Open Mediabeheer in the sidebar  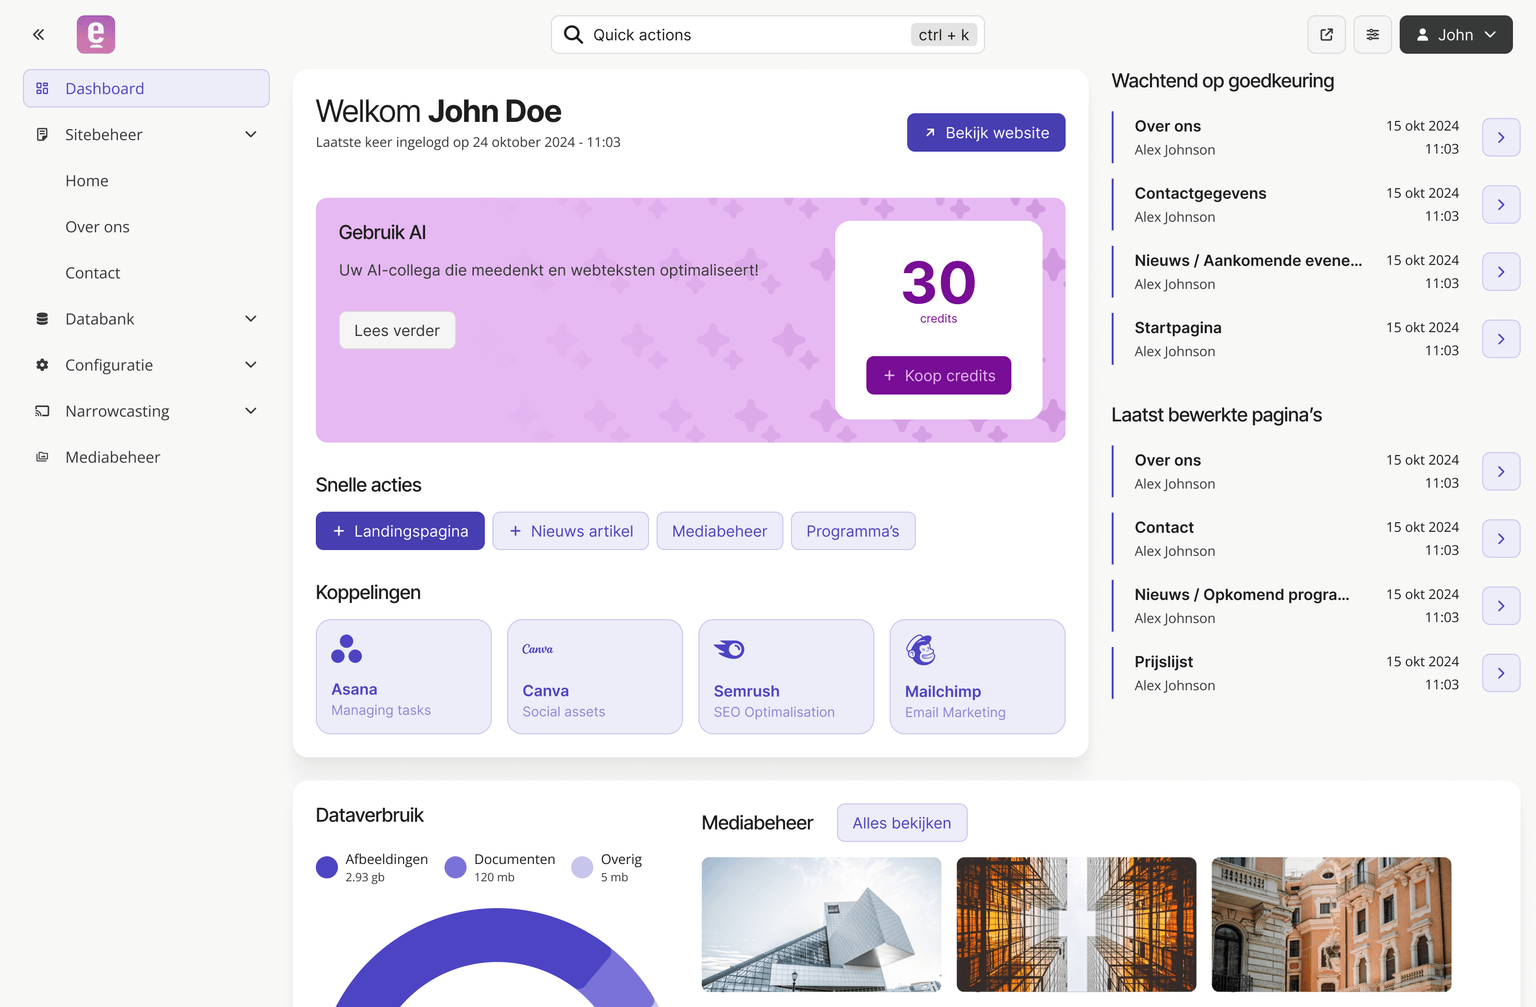[x=112, y=457]
